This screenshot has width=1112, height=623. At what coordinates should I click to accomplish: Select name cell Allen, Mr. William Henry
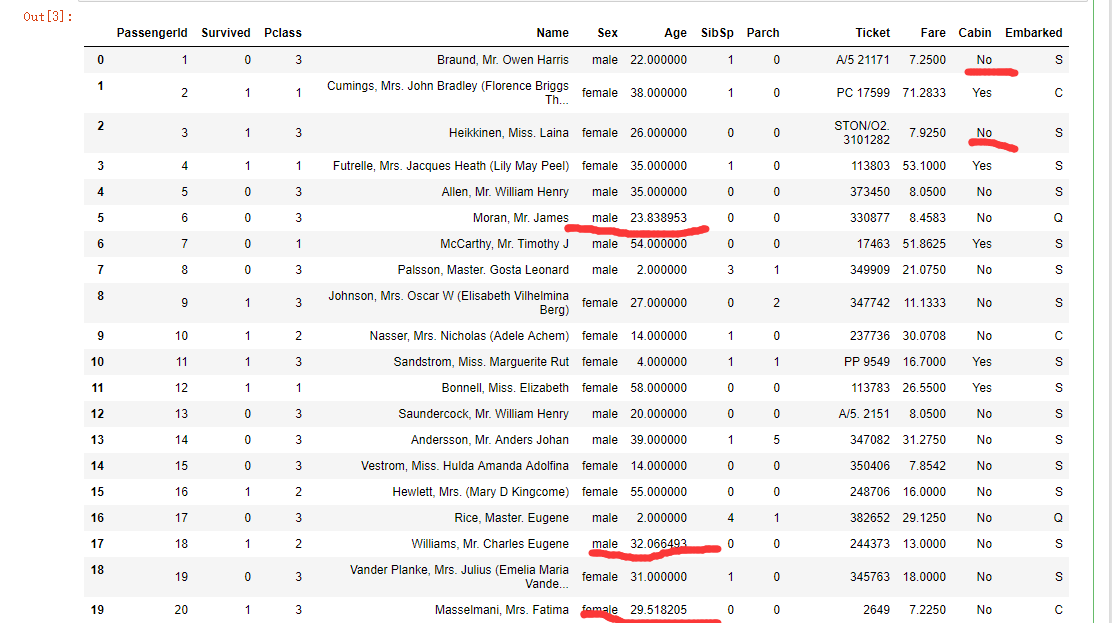[x=505, y=192]
